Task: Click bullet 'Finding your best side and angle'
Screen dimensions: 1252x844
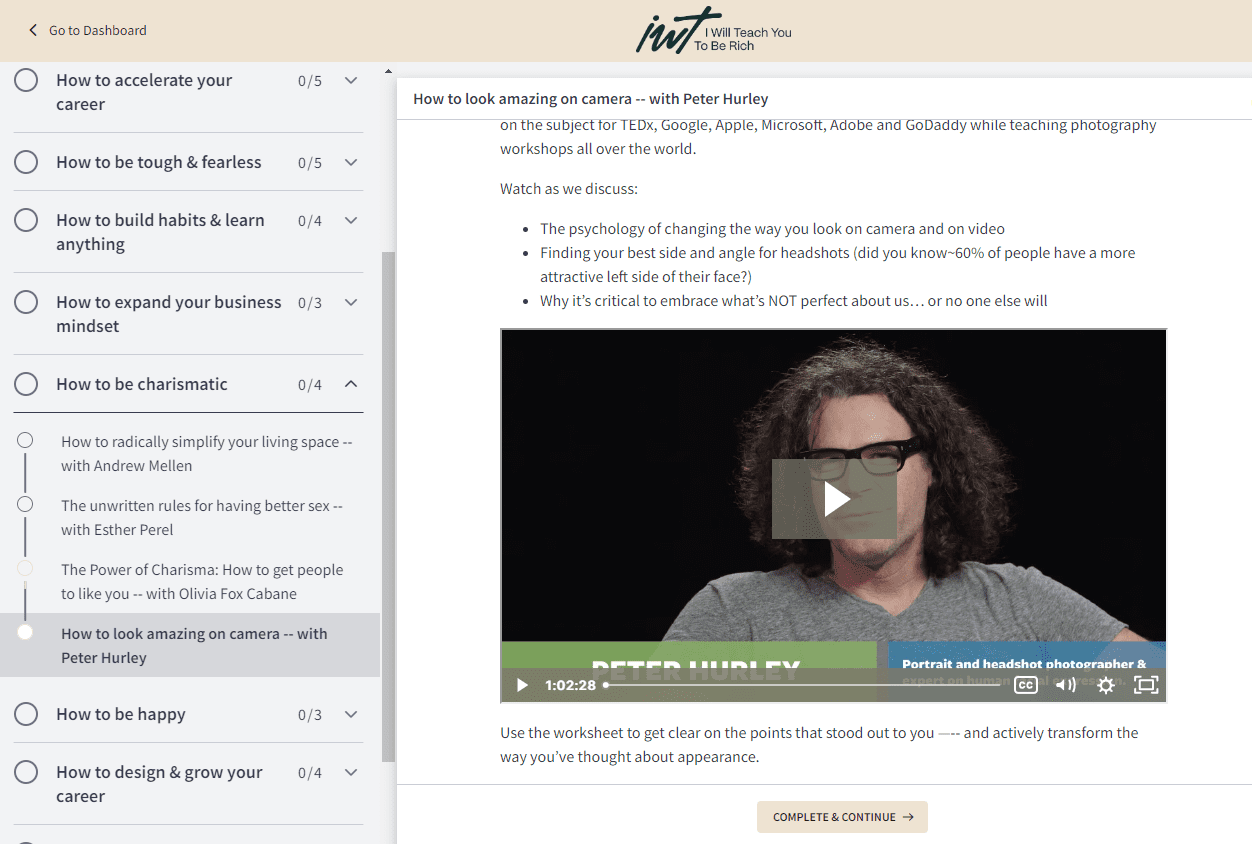Action: [x=838, y=265]
